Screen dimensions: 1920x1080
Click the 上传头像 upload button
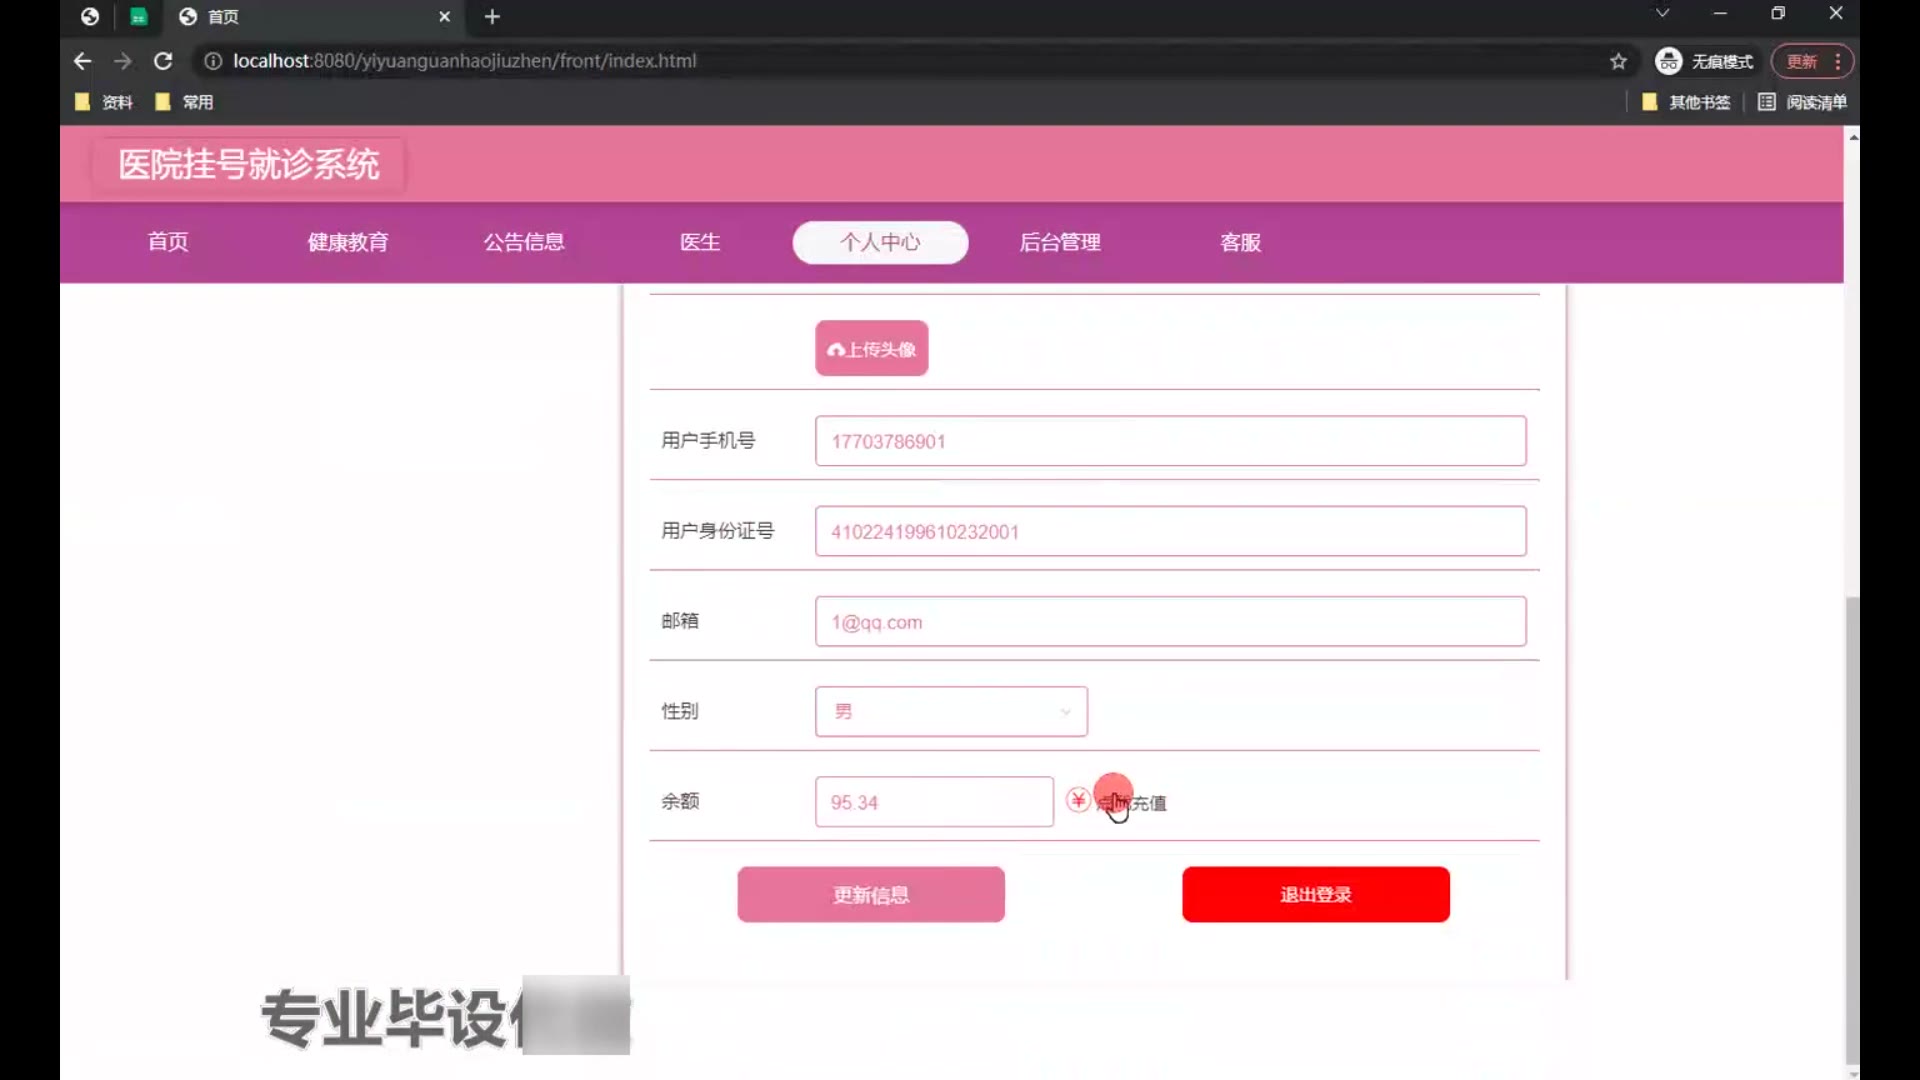coord(871,349)
